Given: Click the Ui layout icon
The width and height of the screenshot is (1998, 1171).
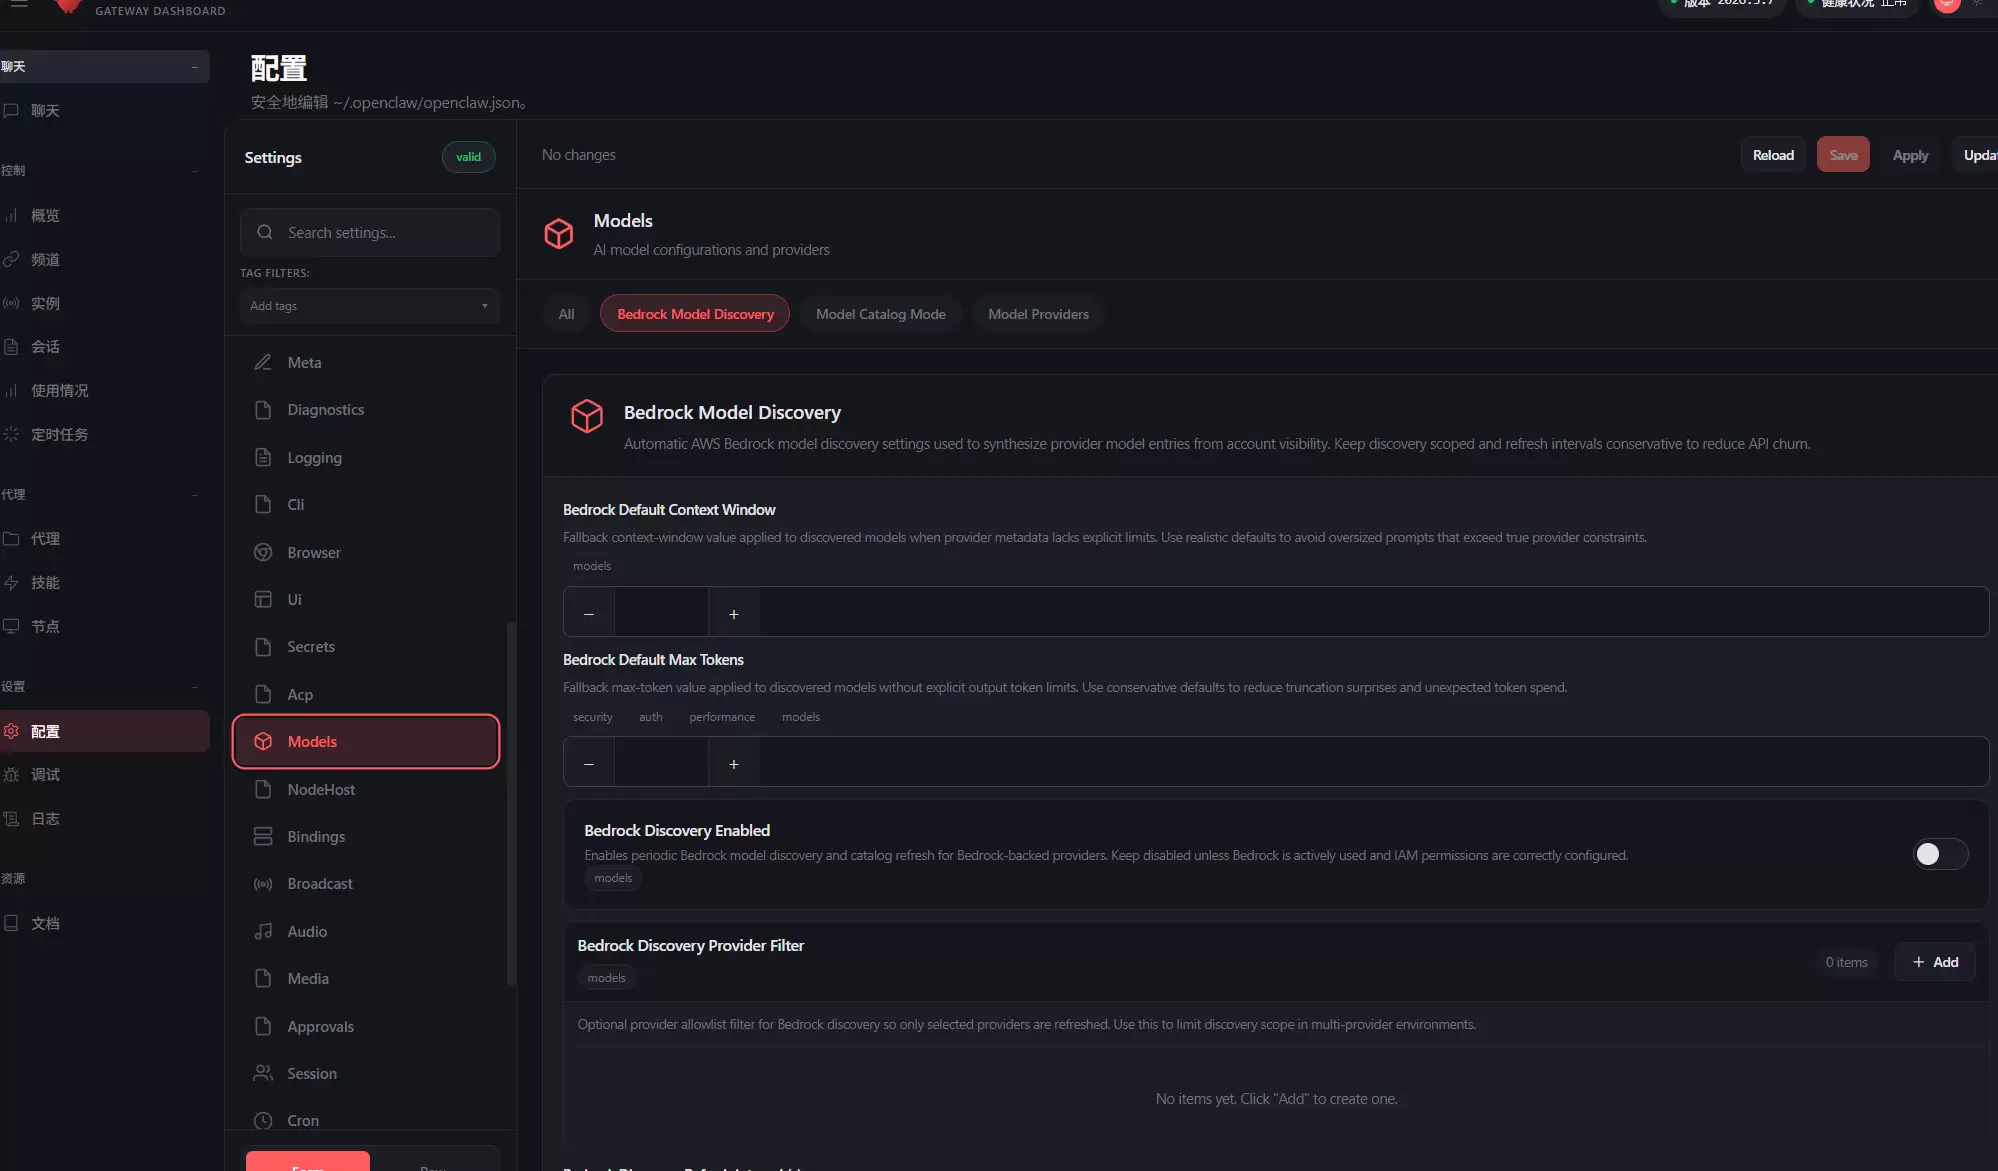Looking at the screenshot, I should tap(263, 599).
